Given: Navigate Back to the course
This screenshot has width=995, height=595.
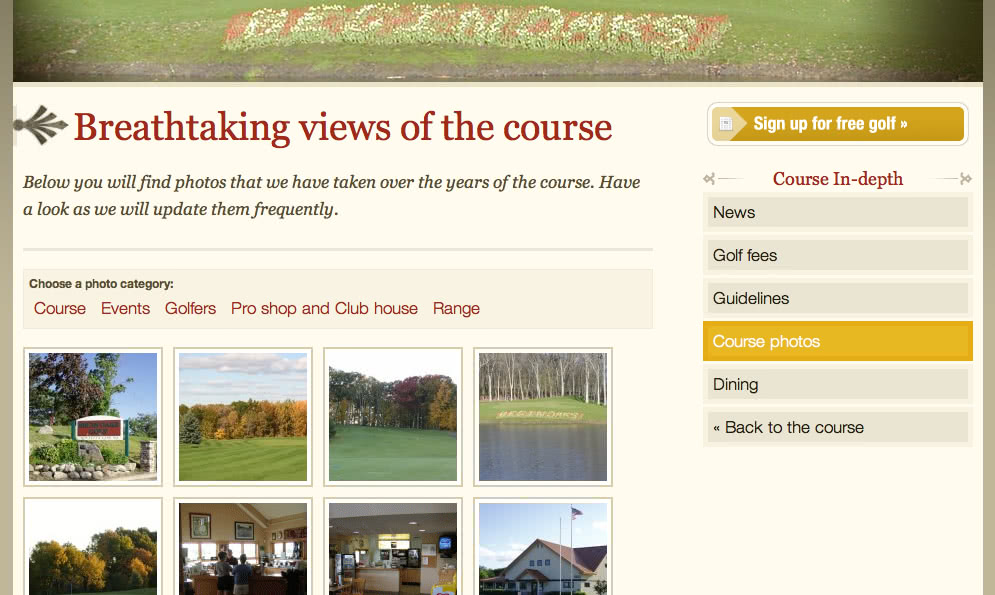Looking at the screenshot, I should [838, 427].
